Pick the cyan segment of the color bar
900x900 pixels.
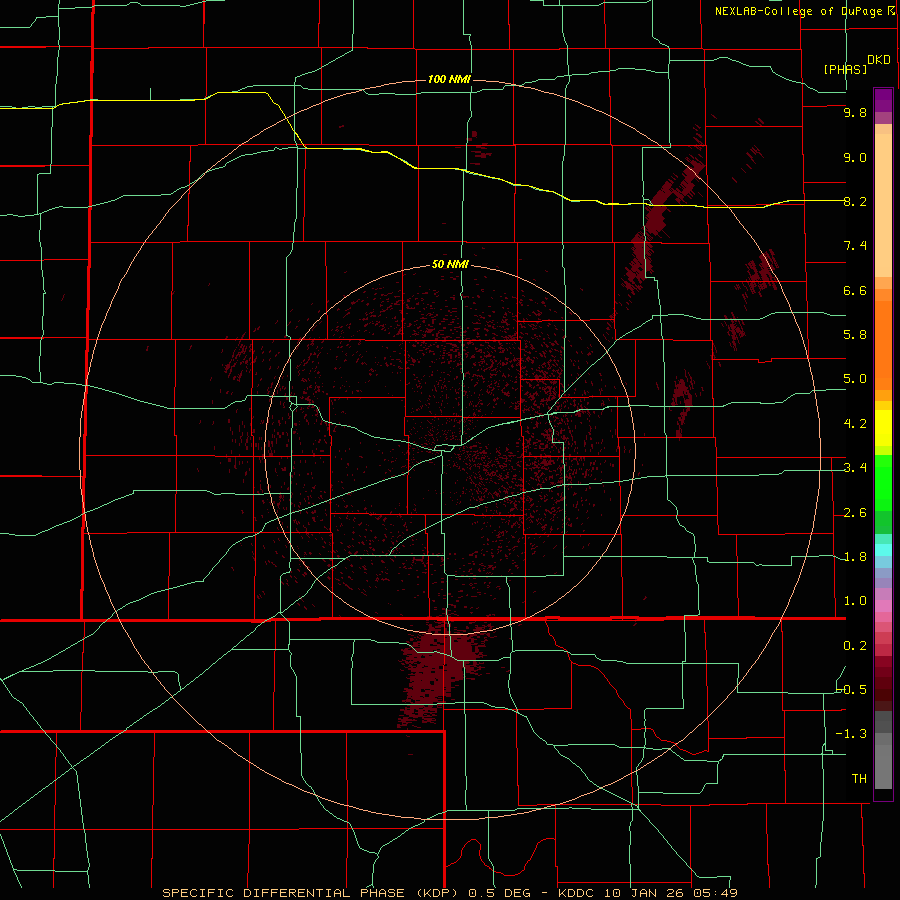pyautogui.click(x=883, y=550)
